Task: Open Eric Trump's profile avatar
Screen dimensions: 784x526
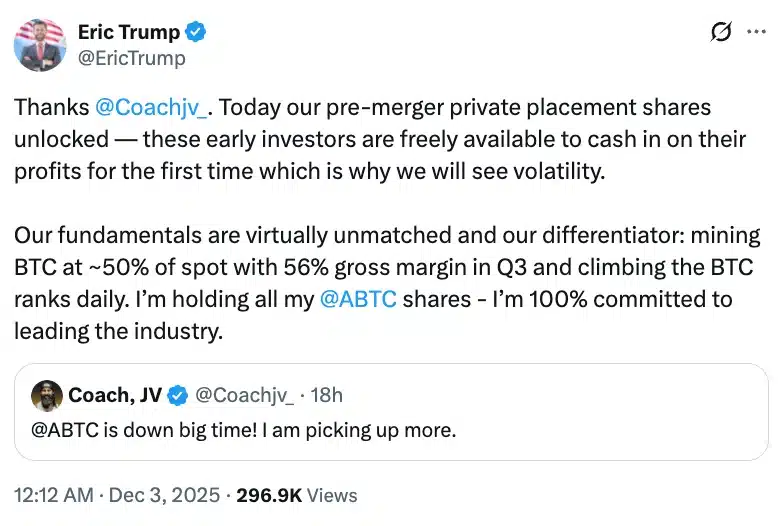Action: coord(40,45)
